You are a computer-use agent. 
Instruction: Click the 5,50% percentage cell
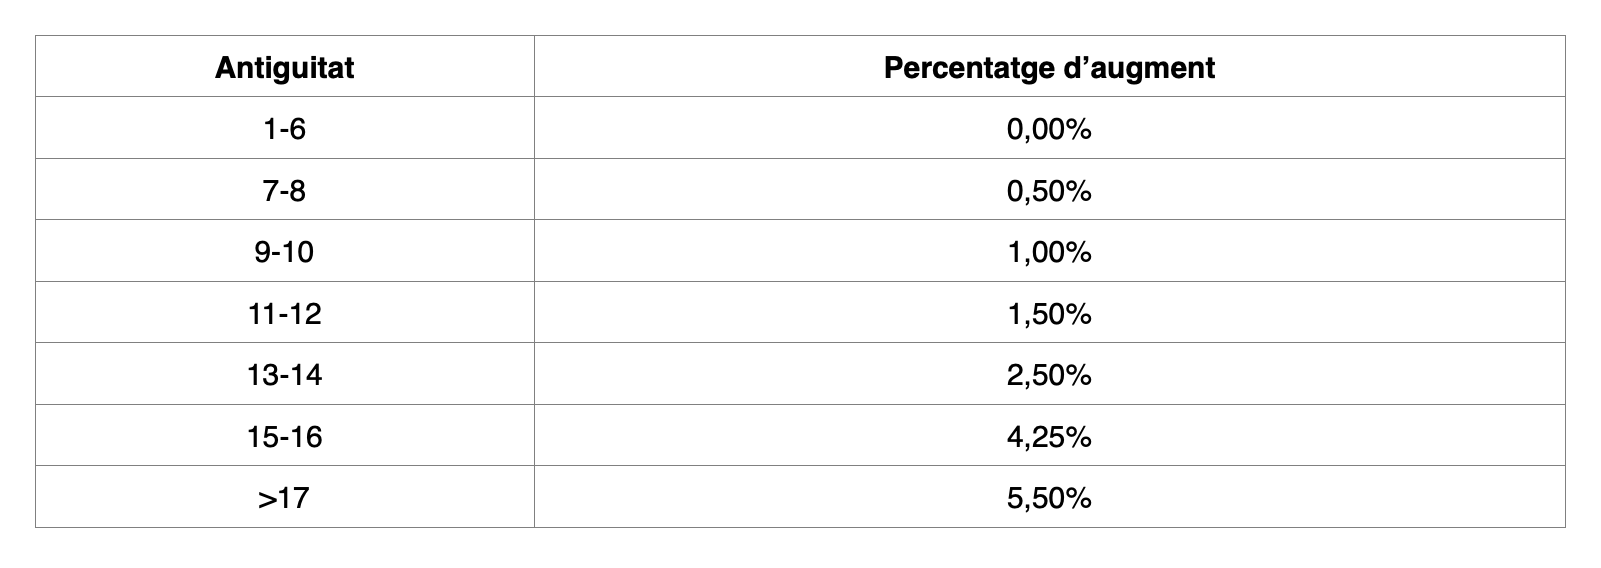[1049, 498]
